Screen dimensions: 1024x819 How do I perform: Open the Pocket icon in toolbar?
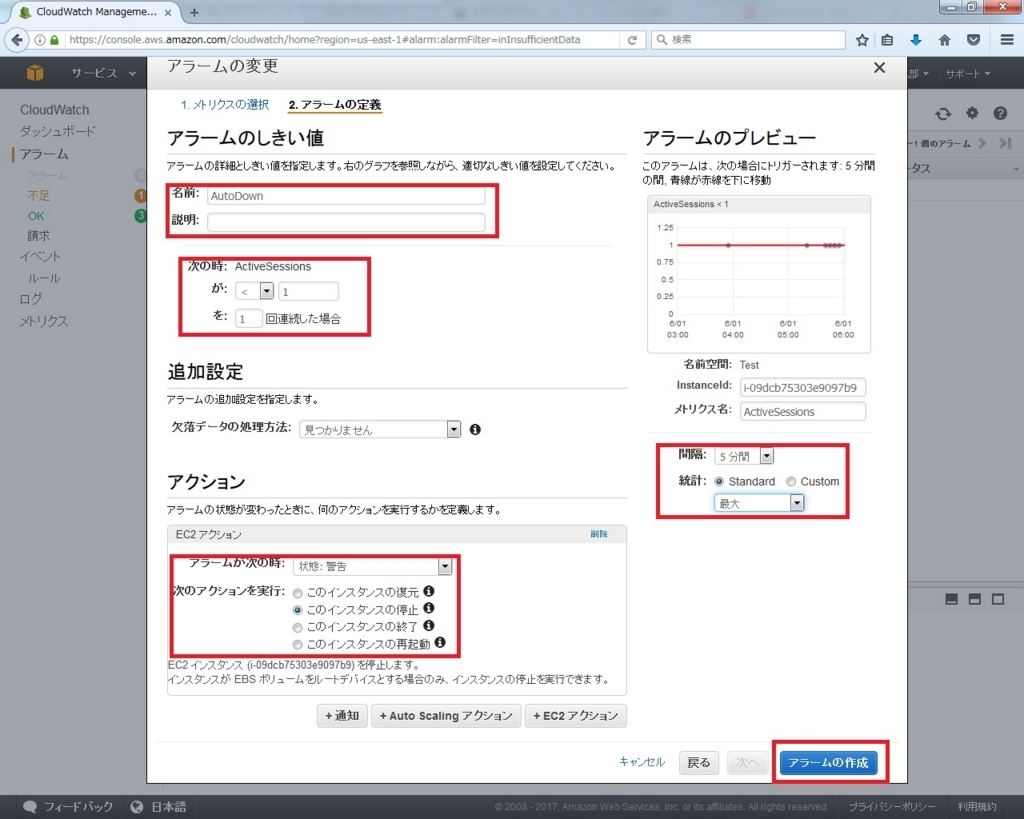(x=973, y=40)
